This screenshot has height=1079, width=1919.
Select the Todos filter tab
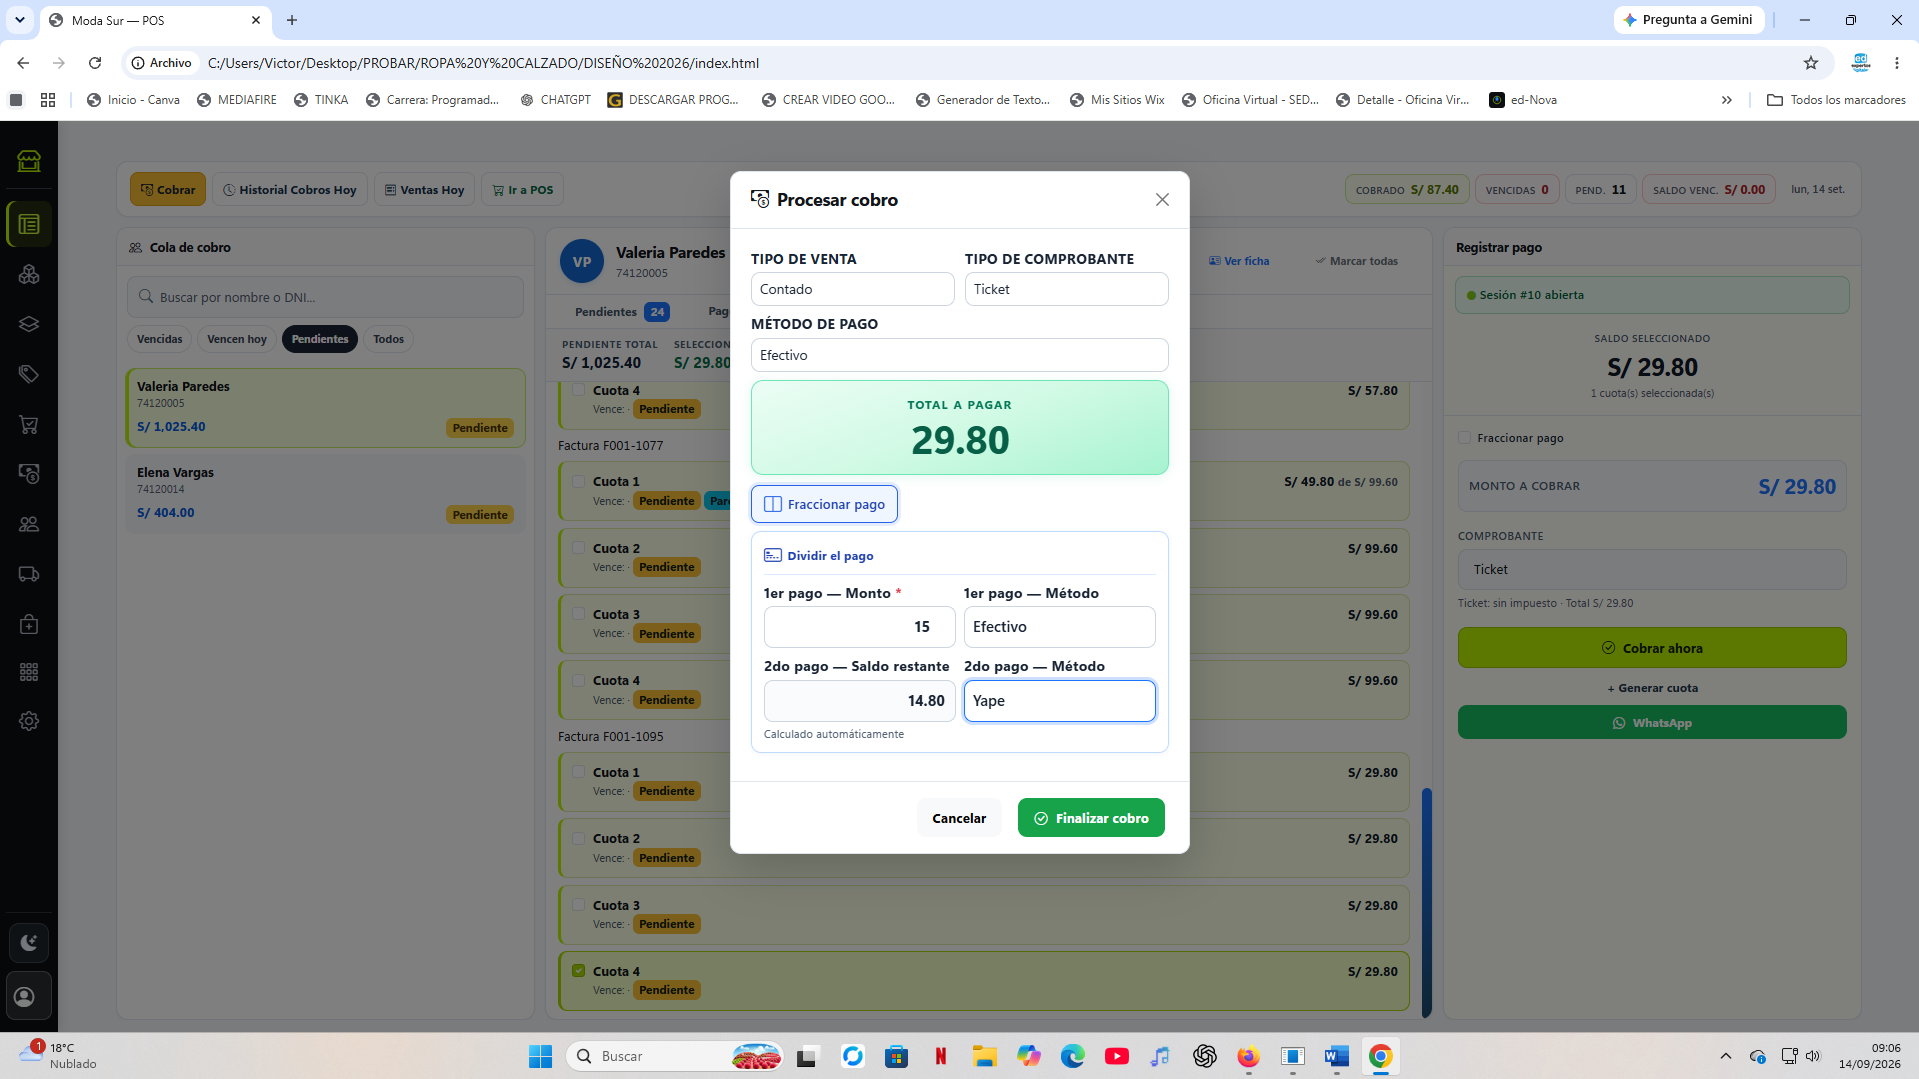(388, 339)
